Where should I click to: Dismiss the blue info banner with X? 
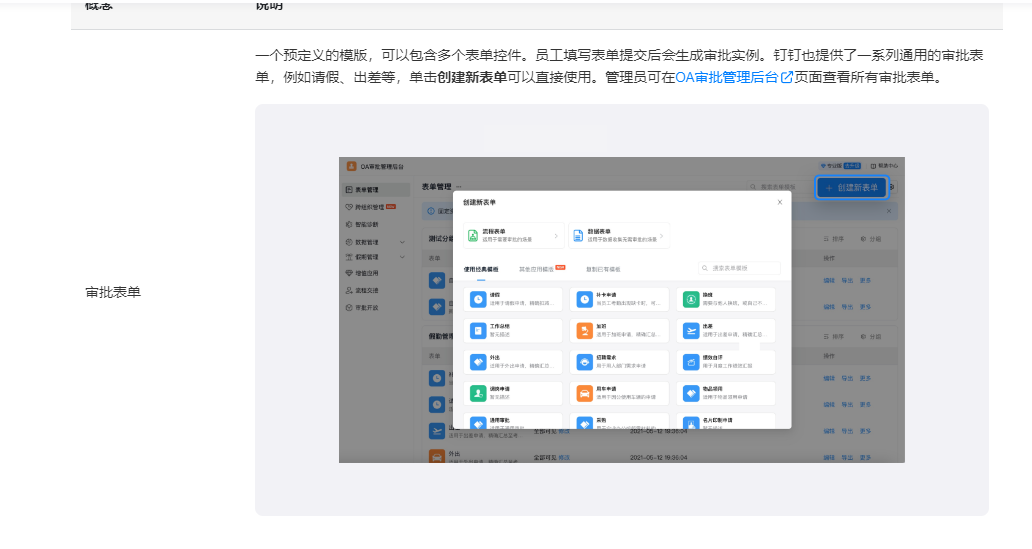(889, 211)
